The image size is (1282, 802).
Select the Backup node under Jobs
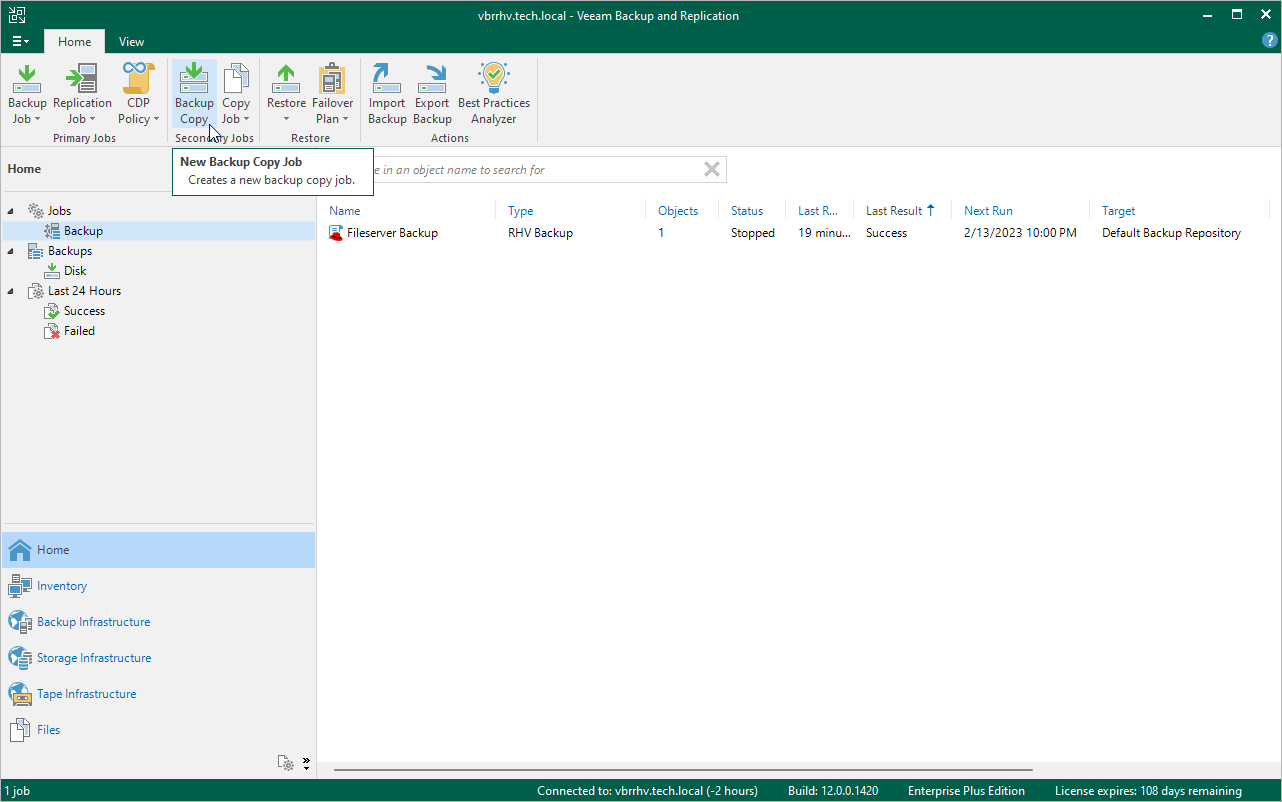[83, 231]
